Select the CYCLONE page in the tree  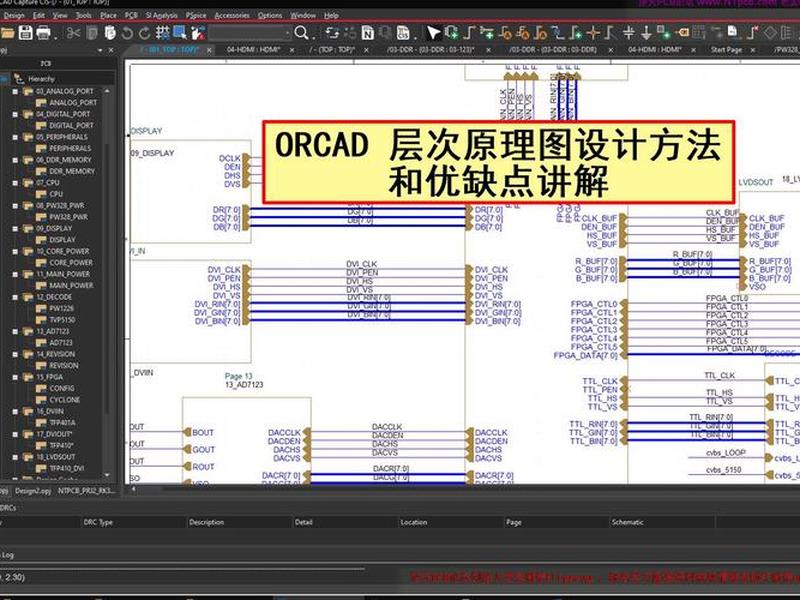(x=64, y=400)
